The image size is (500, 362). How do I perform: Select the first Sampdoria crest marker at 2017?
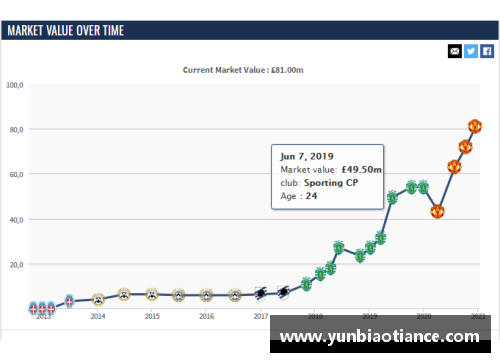tap(261, 294)
